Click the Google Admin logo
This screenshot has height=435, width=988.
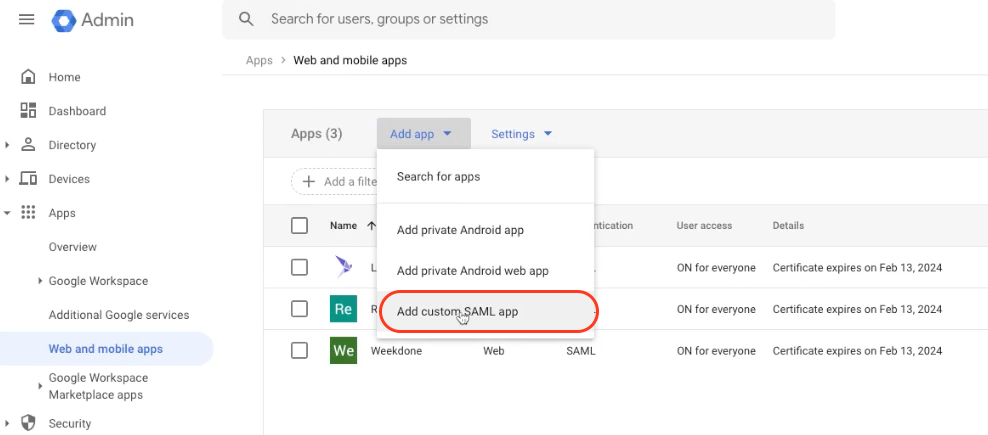(65, 20)
